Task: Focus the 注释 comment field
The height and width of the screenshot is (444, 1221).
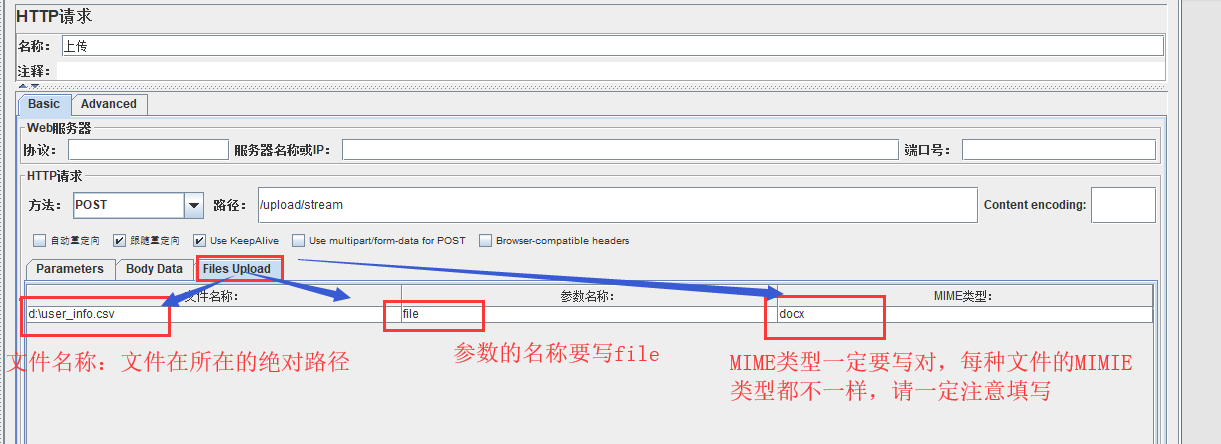Action: click(x=610, y=71)
